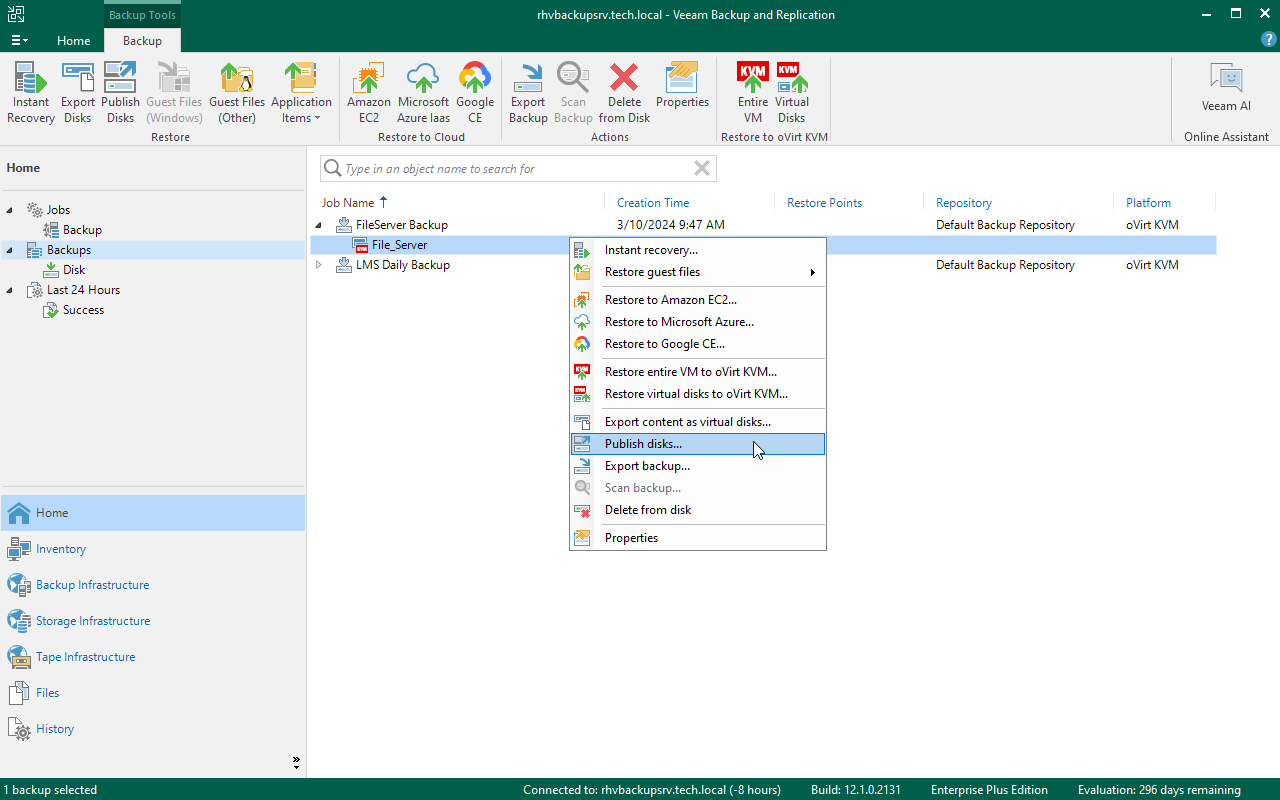Collapse the Last 24 Hours node
This screenshot has width=1280, height=800.
(10, 290)
